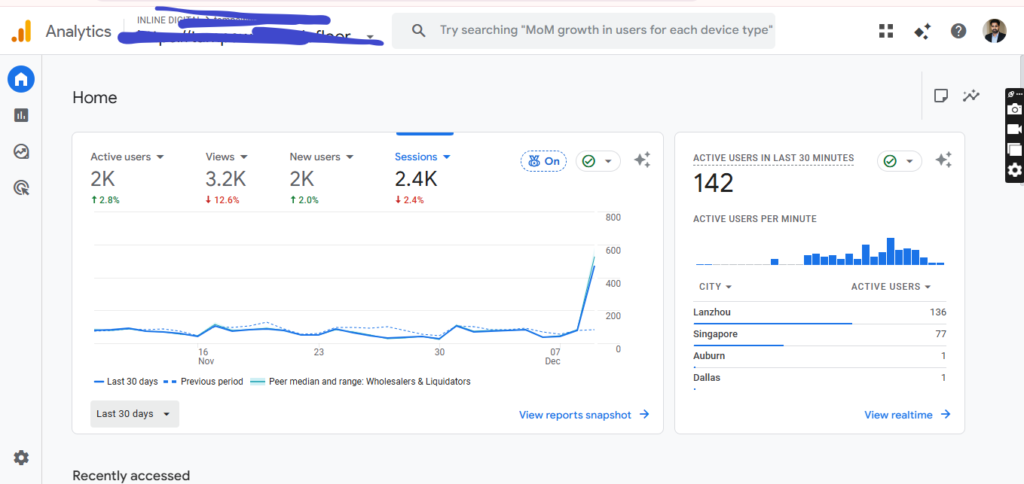1024x484 pixels.
Task: Open the New users metric dropdown
Action: tap(321, 157)
